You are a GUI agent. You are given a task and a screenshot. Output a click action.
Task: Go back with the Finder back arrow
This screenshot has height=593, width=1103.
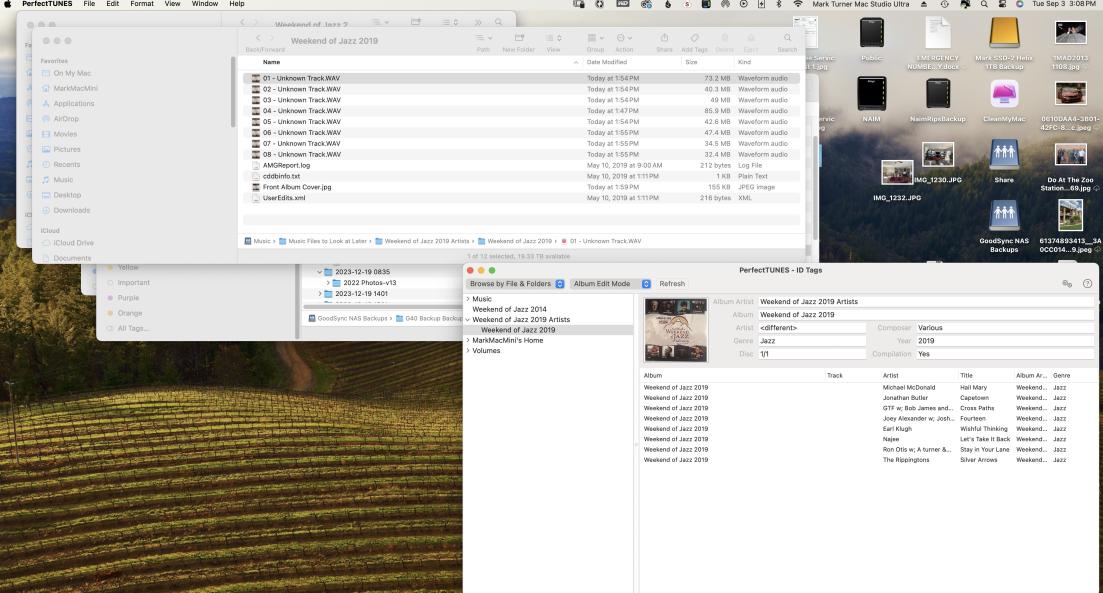(257, 38)
